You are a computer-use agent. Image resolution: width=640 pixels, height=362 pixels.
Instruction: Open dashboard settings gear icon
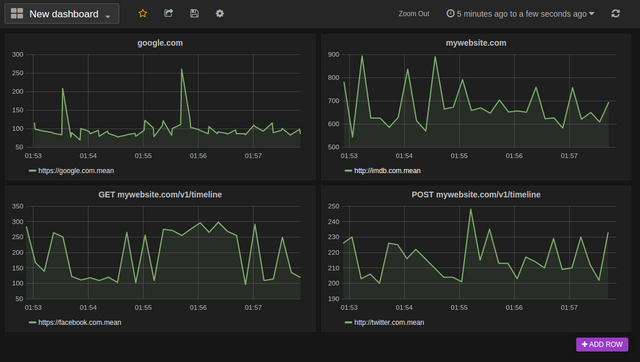[220, 13]
